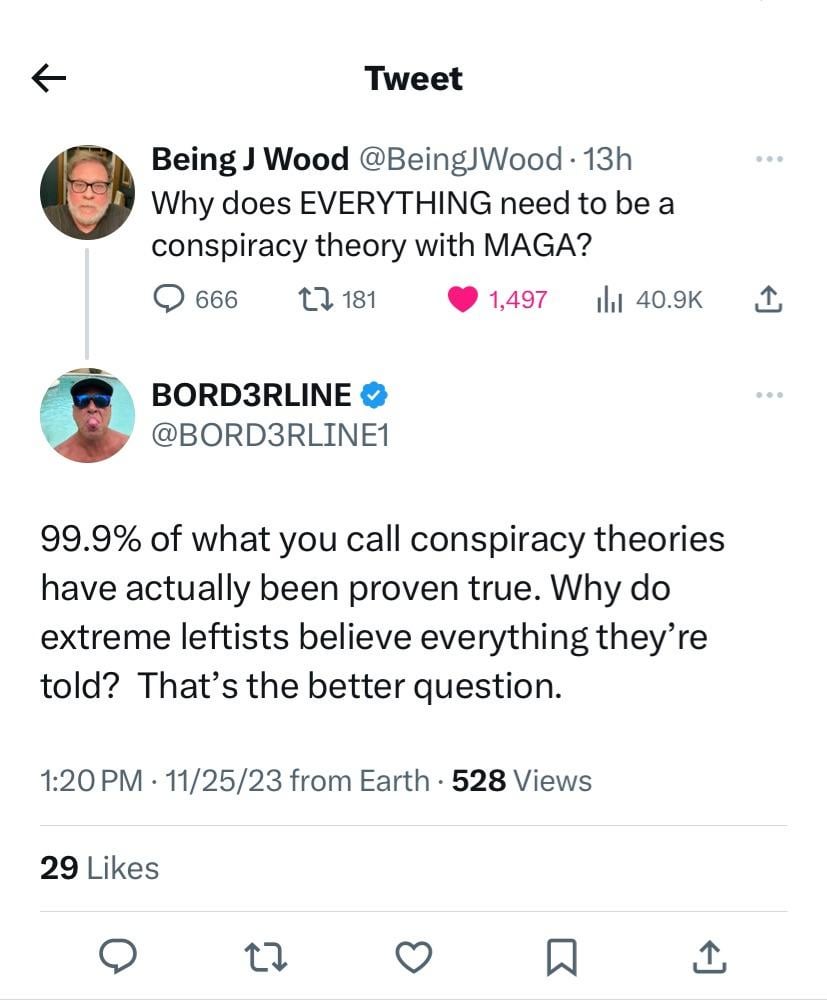
Task: Open BORD3RLINE's profile picture
Action: coord(87,416)
